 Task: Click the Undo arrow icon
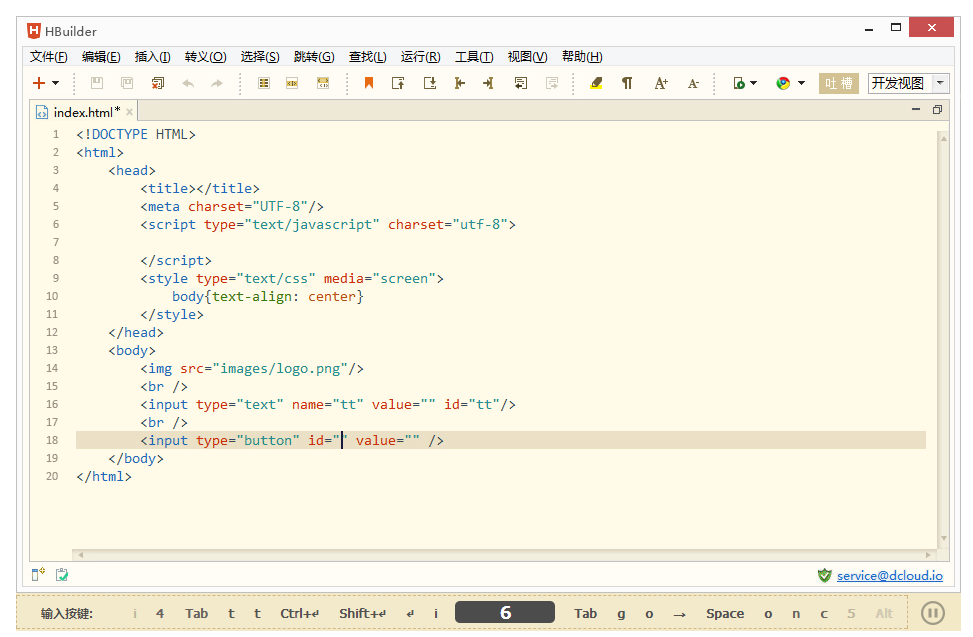188,83
